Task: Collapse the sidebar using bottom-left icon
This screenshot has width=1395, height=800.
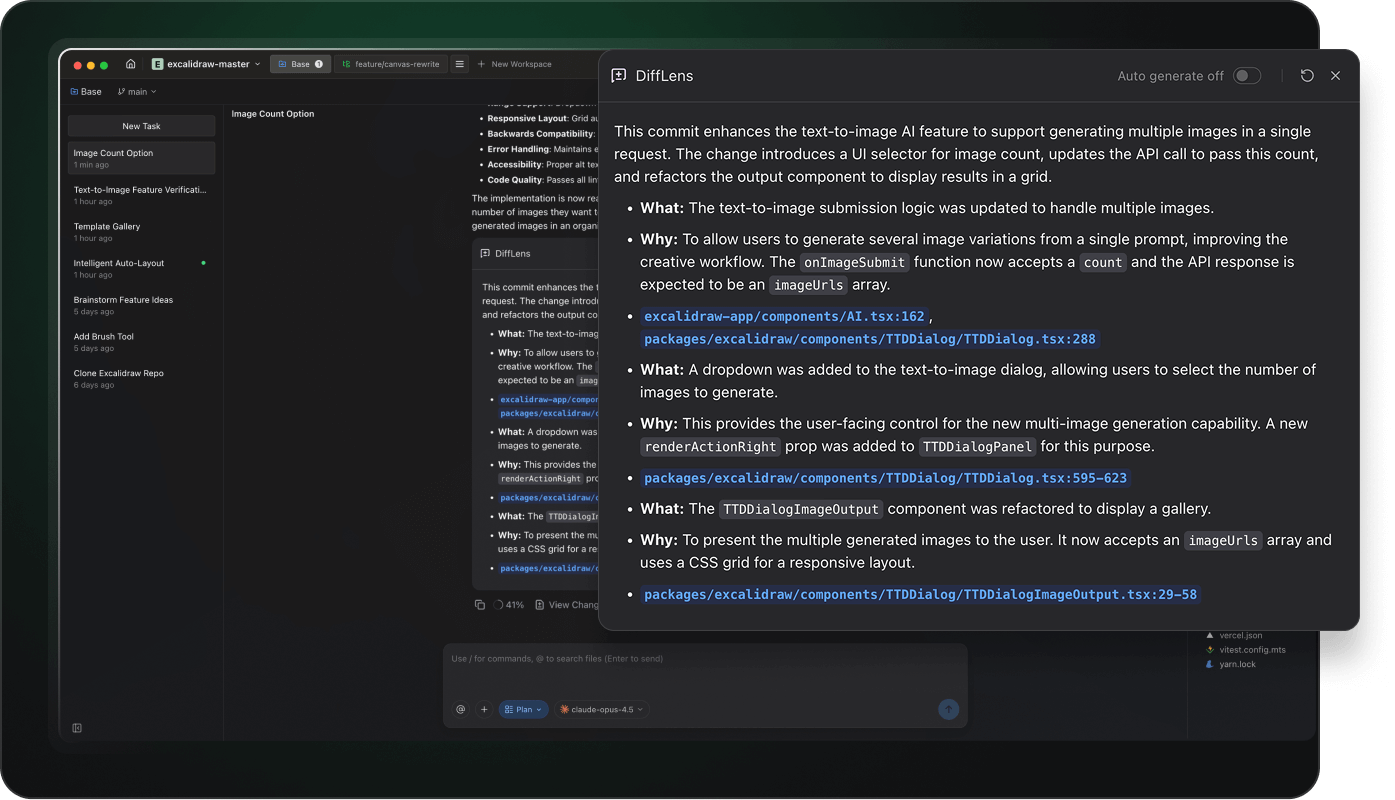Action: [x=77, y=728]
